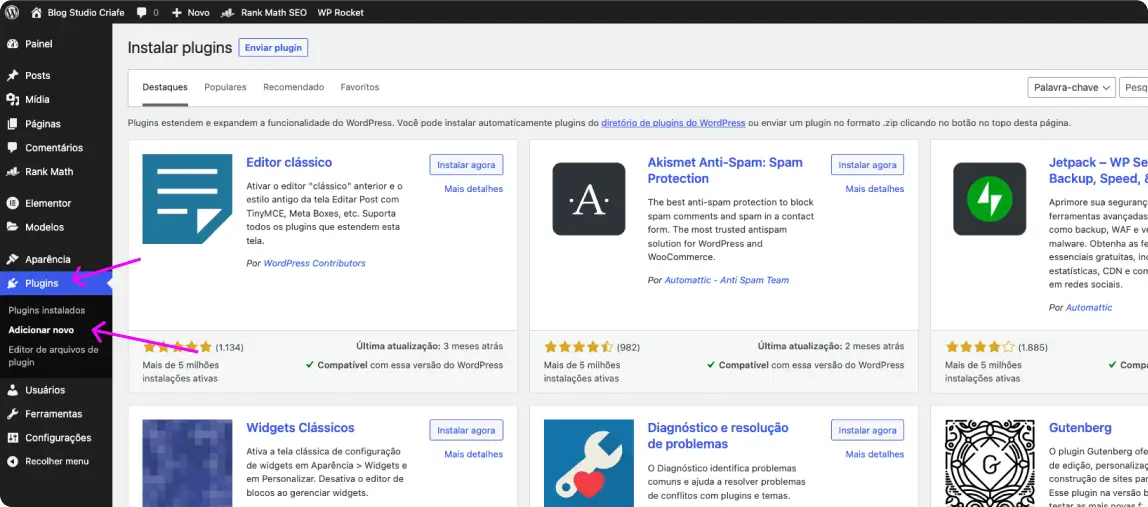Open the Editor clássico plugin title

[289, 163]
